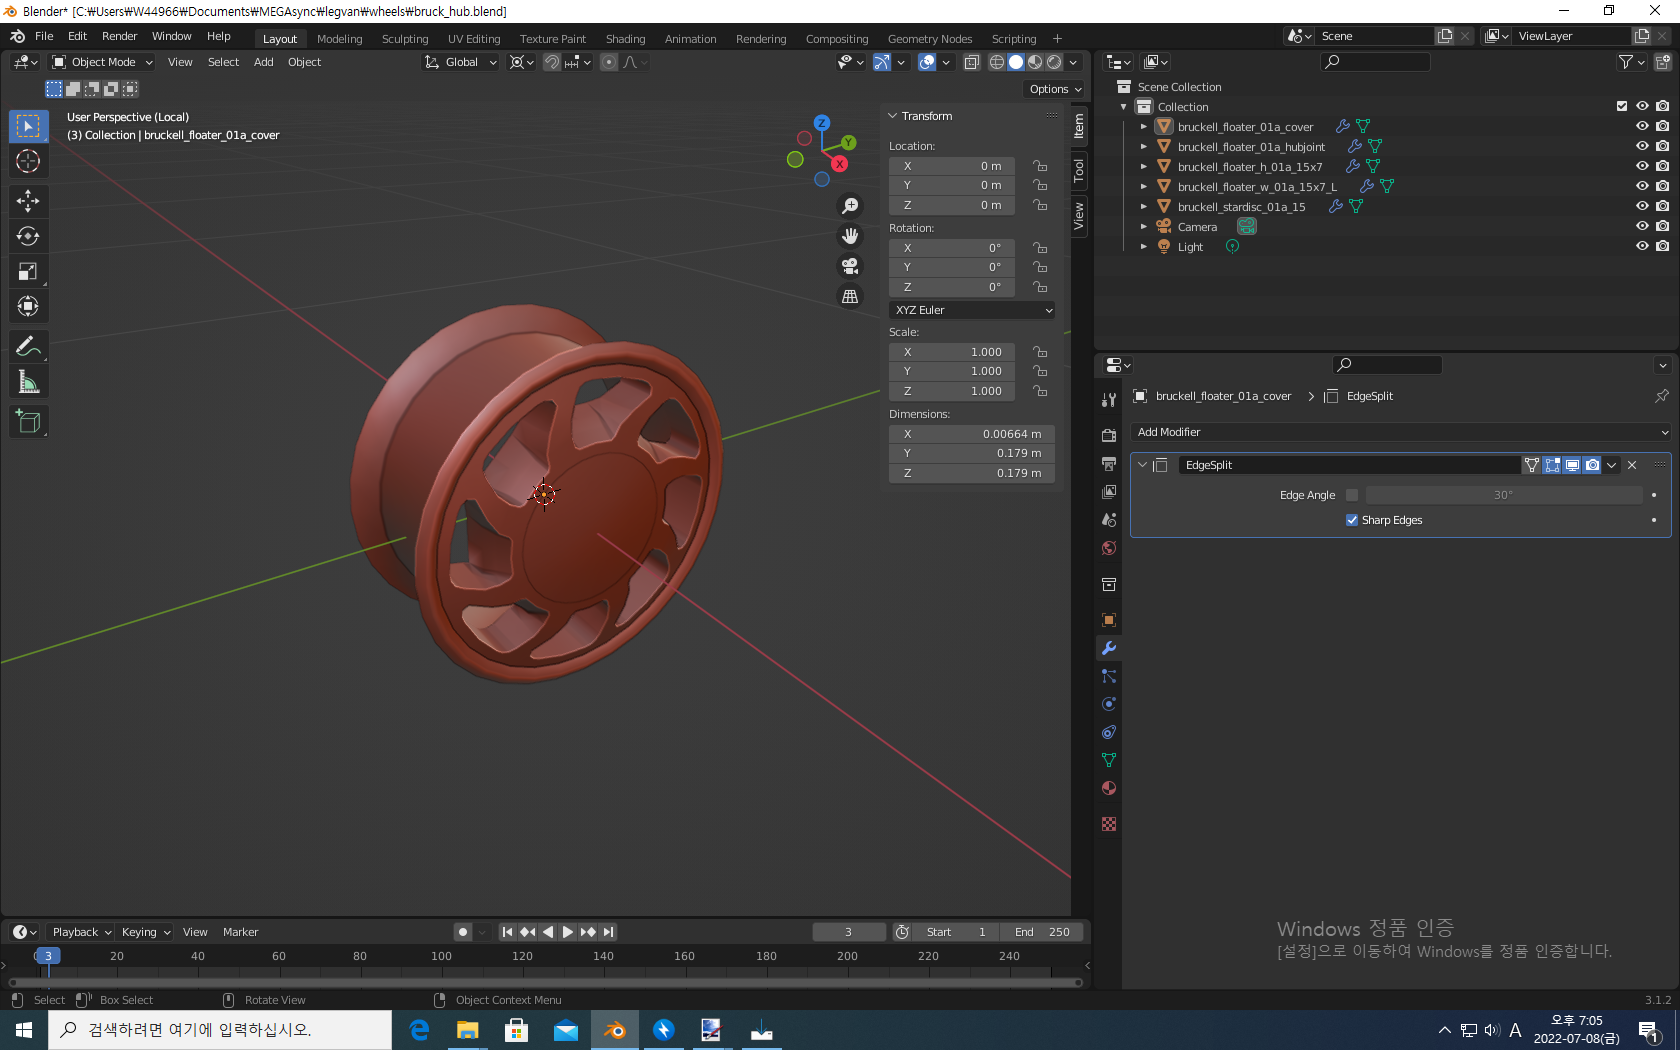Select the Rotate tool
Image resolution: width=1680 pixels, height=1050 pixels.
(x=28, y=236)
